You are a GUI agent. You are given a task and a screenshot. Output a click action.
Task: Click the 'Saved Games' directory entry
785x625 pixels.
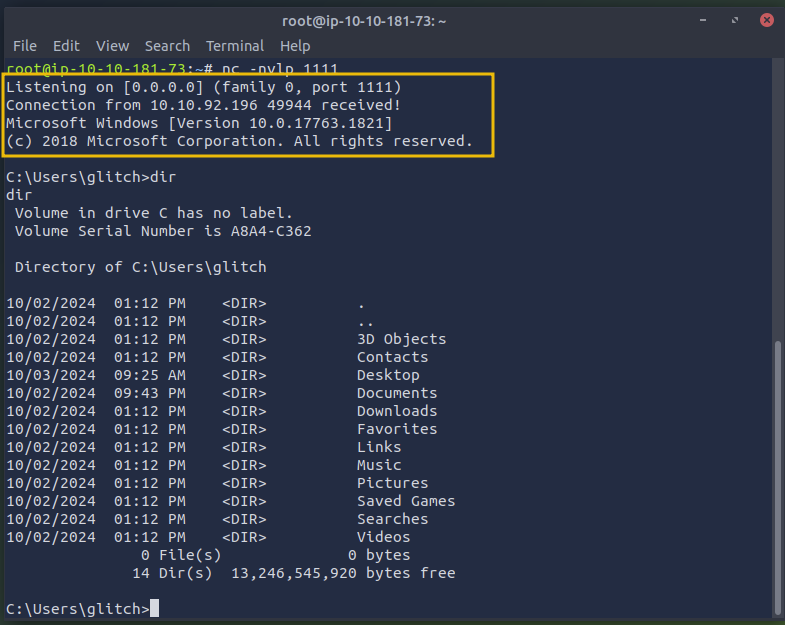coord(406,502)
